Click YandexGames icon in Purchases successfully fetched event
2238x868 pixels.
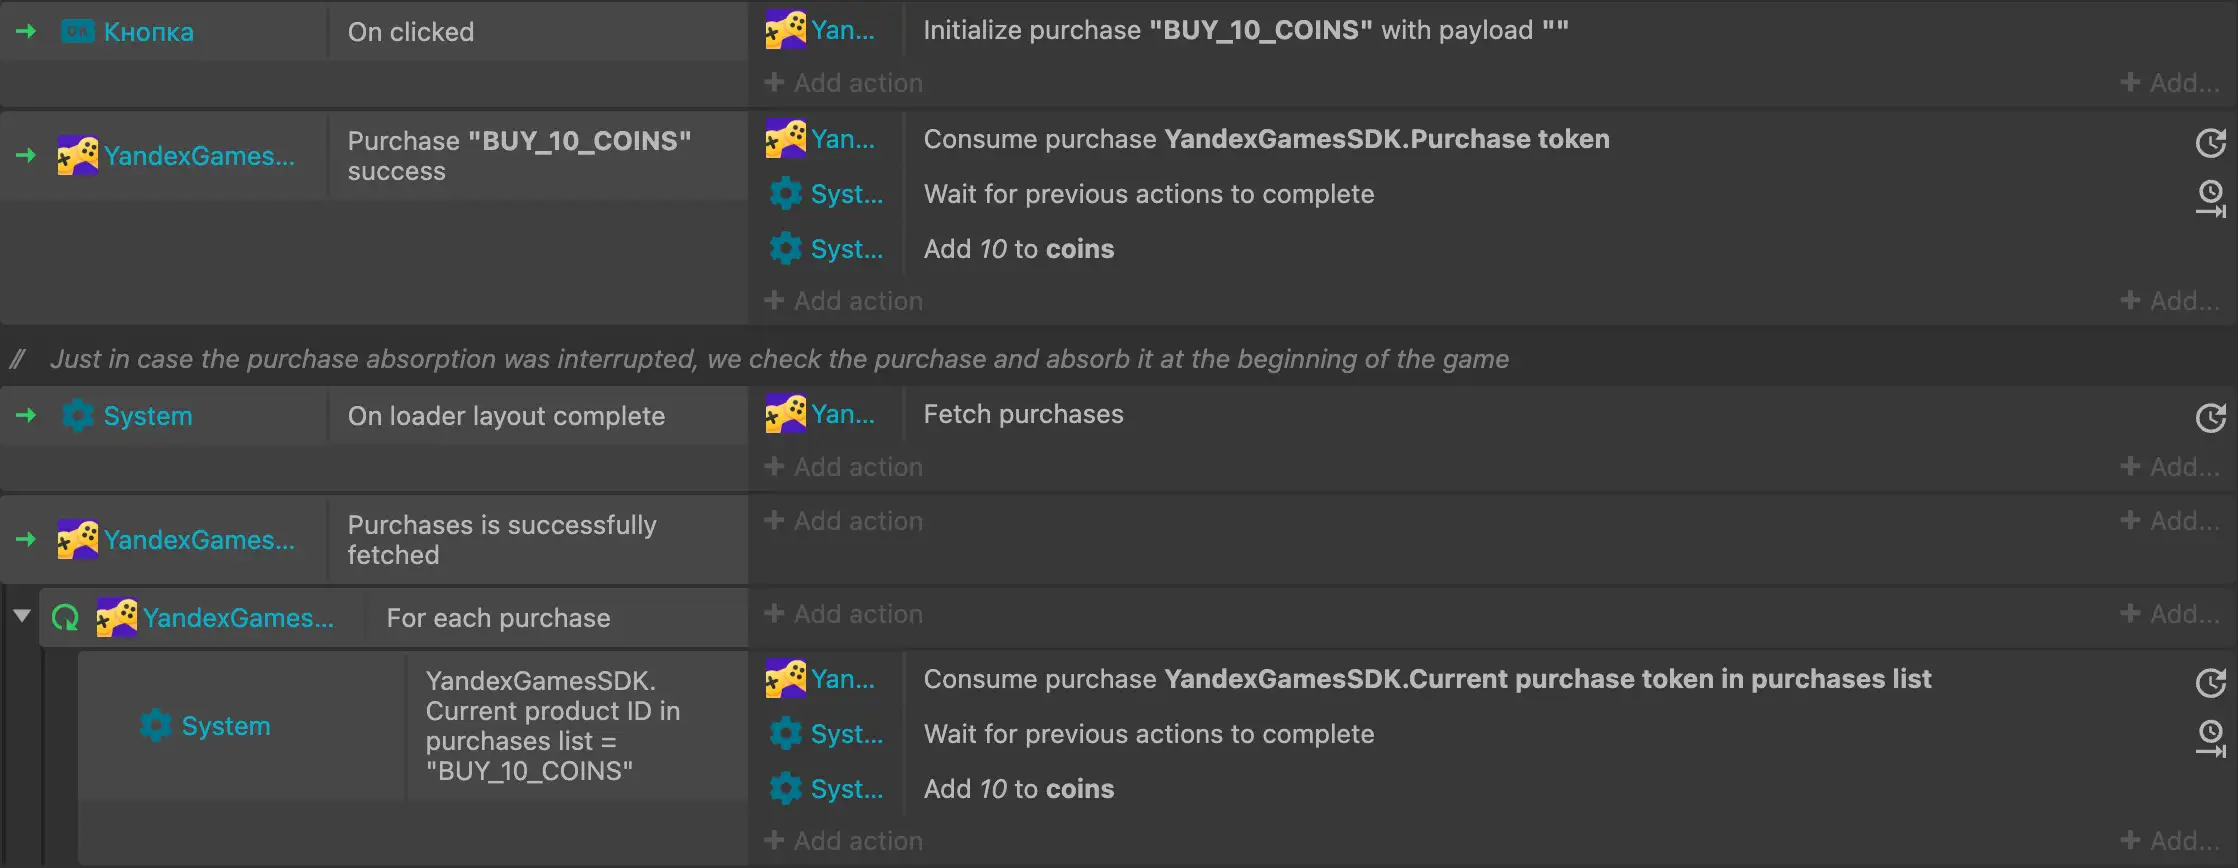77,540
